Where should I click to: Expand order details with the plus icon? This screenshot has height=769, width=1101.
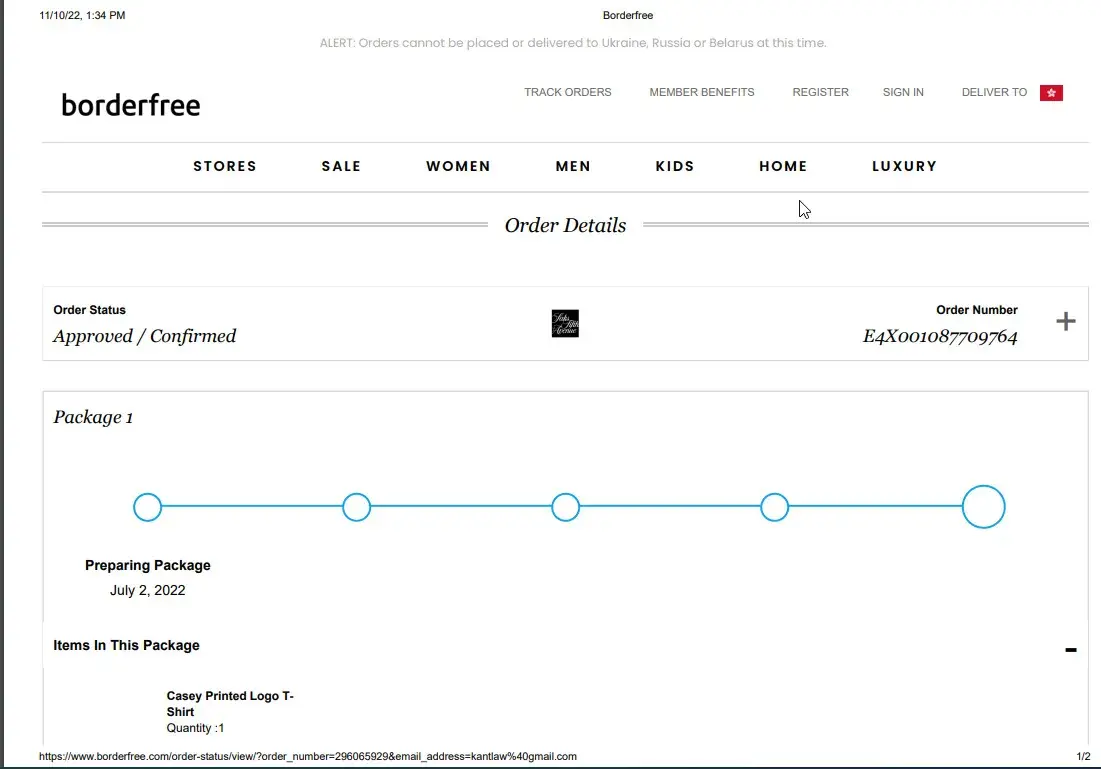1066,321
